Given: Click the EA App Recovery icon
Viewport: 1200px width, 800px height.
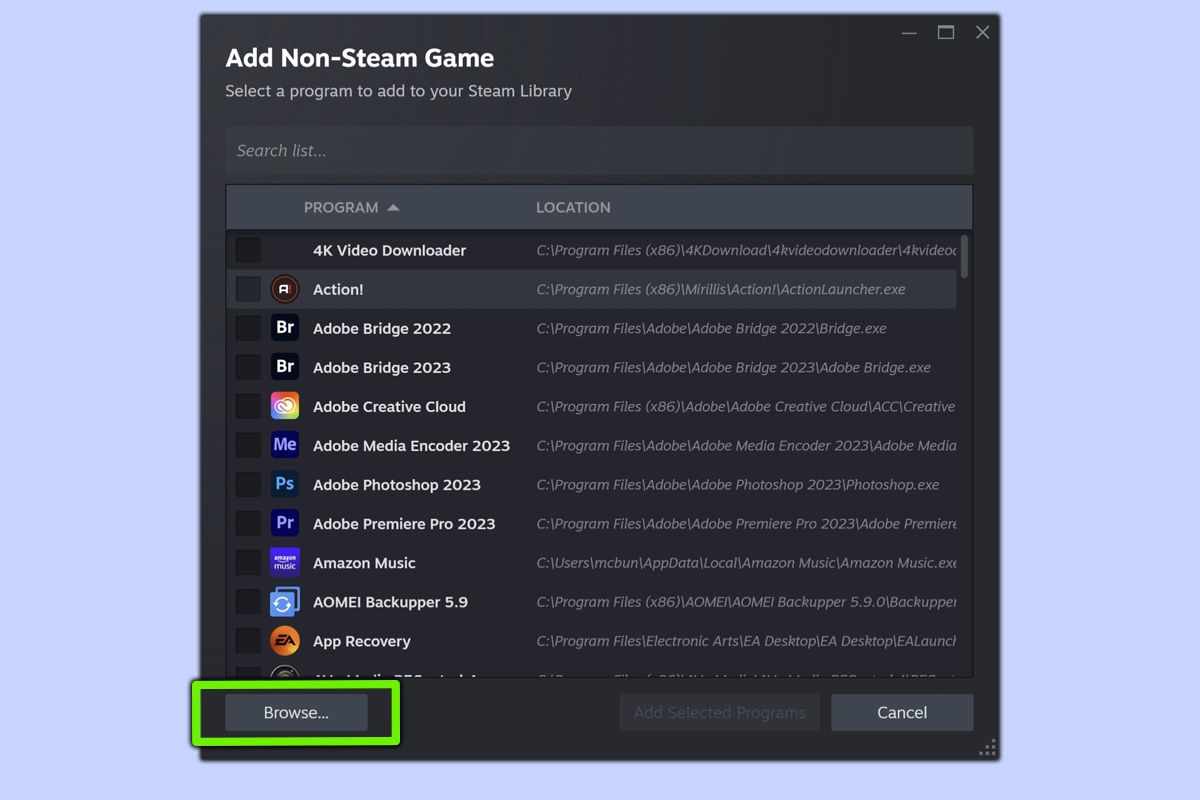Looking at the screenshot, I should [284, 640].
